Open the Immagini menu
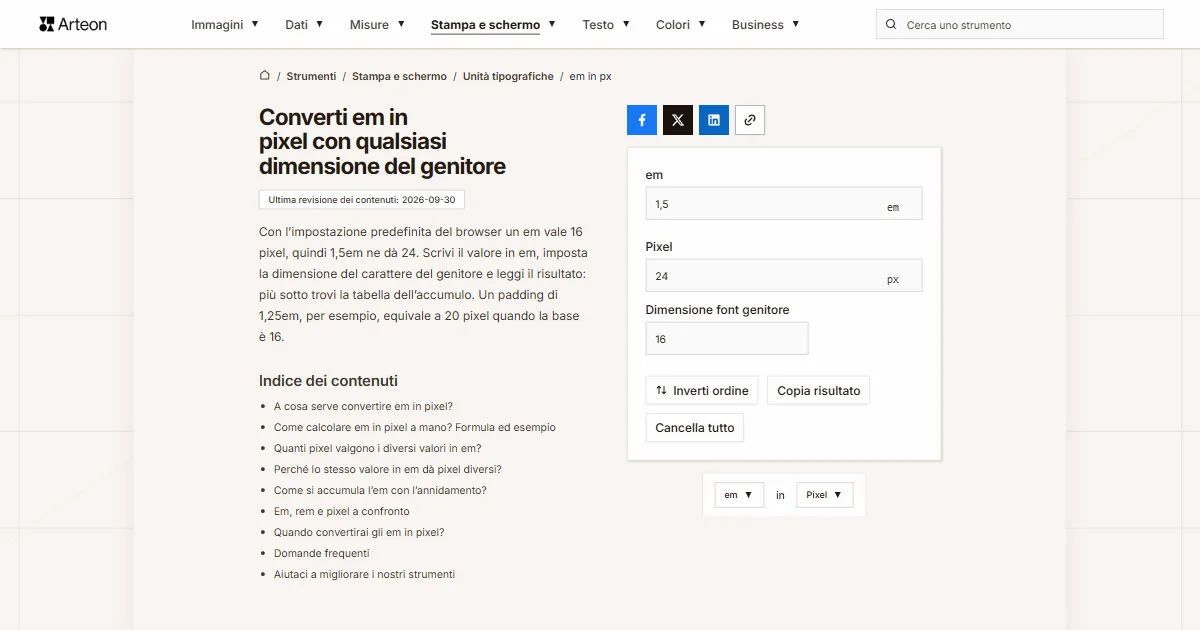Image resolution: width=1200 pixels, height=630 pixels. 225,25
